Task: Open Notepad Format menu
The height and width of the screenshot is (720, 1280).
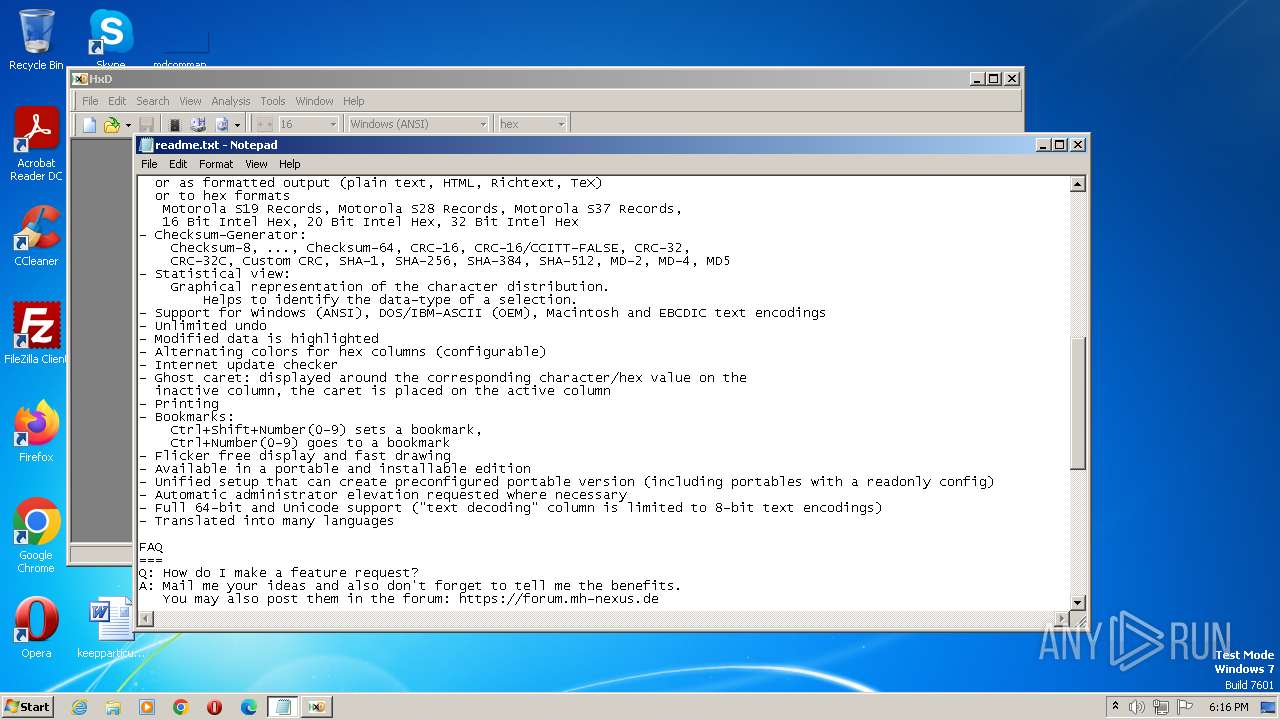Action: (216, 164)
